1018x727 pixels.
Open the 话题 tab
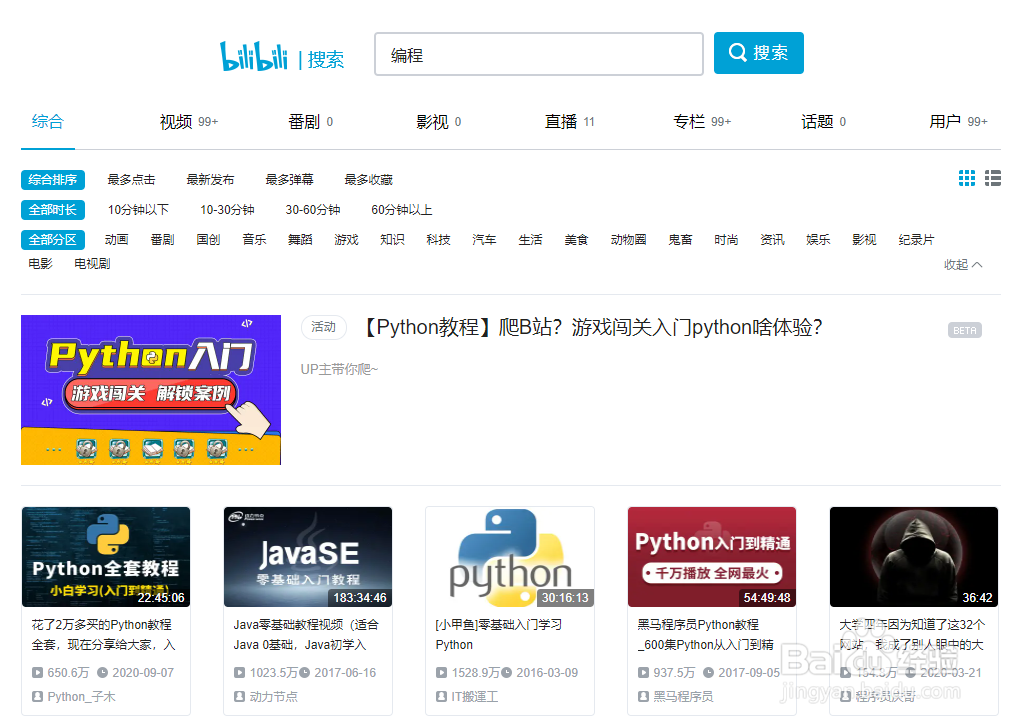click(x=823, y=122)
